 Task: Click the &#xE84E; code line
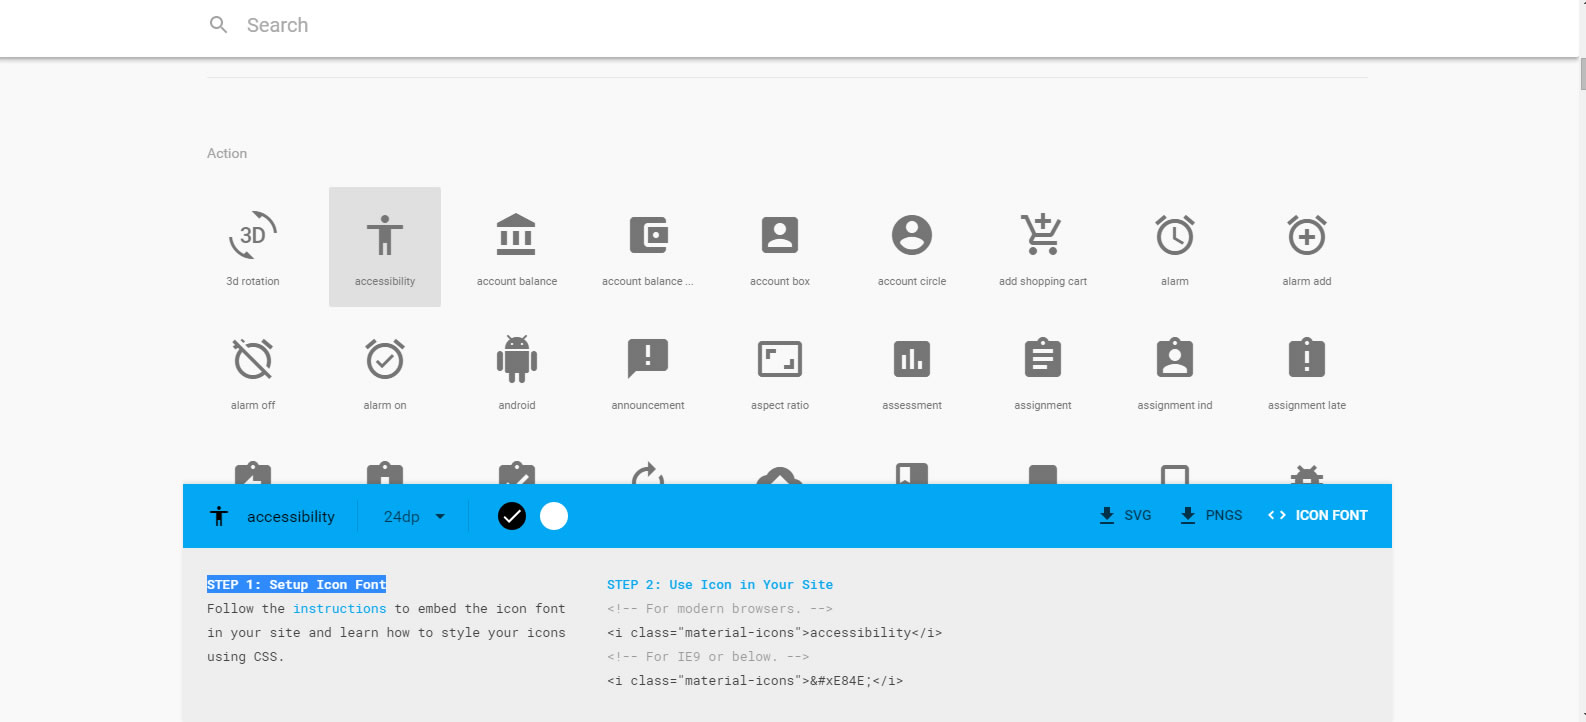755,680
